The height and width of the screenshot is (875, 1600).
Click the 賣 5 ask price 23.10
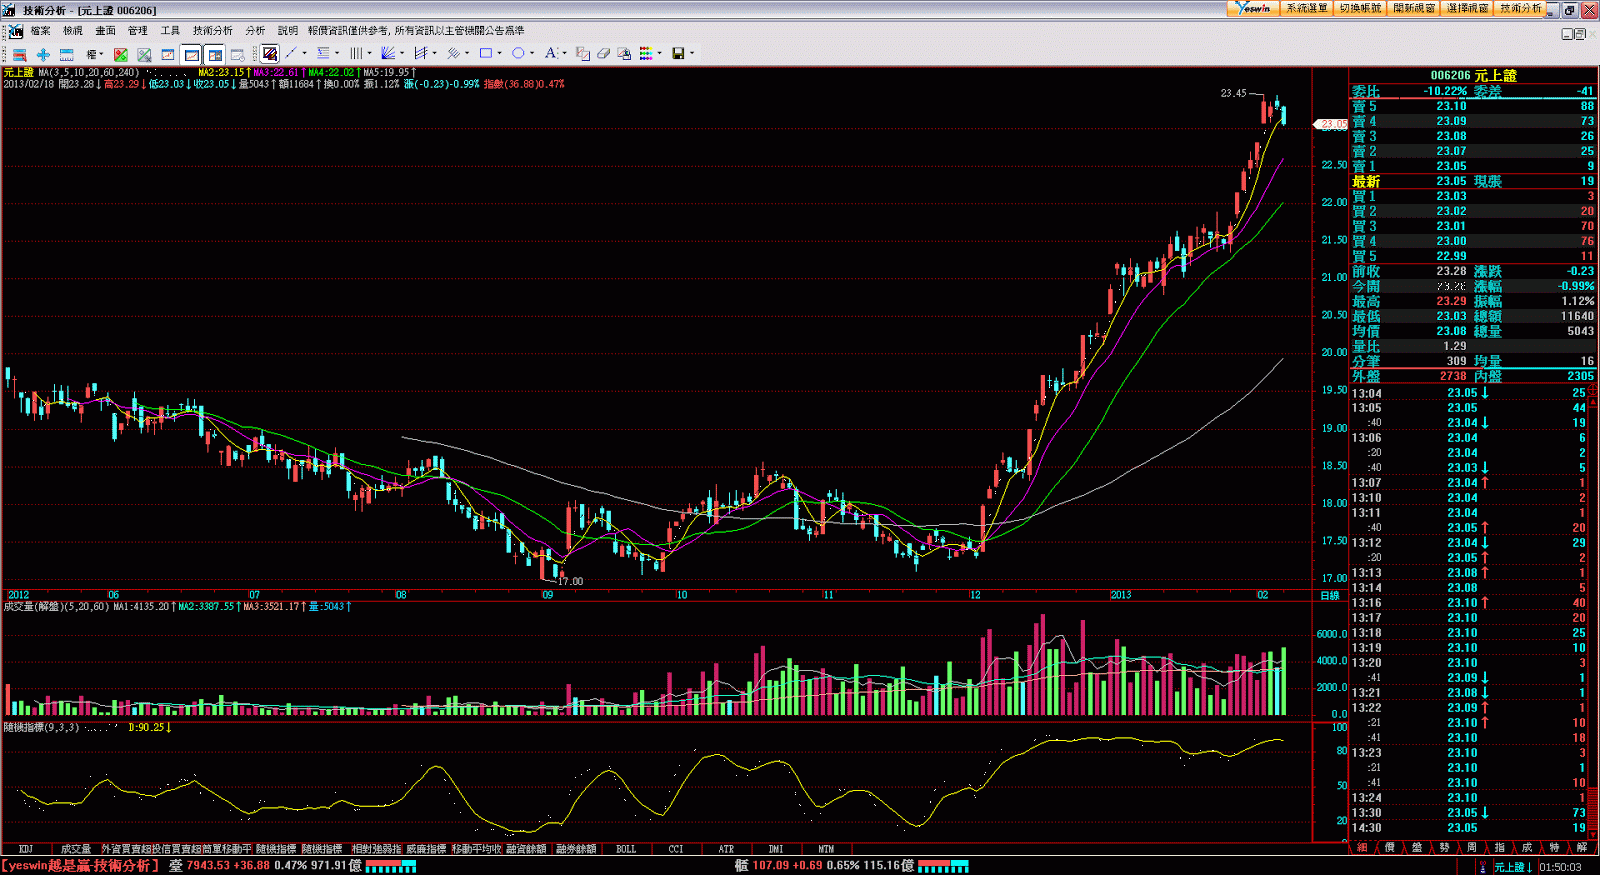tap(1452, 106)
